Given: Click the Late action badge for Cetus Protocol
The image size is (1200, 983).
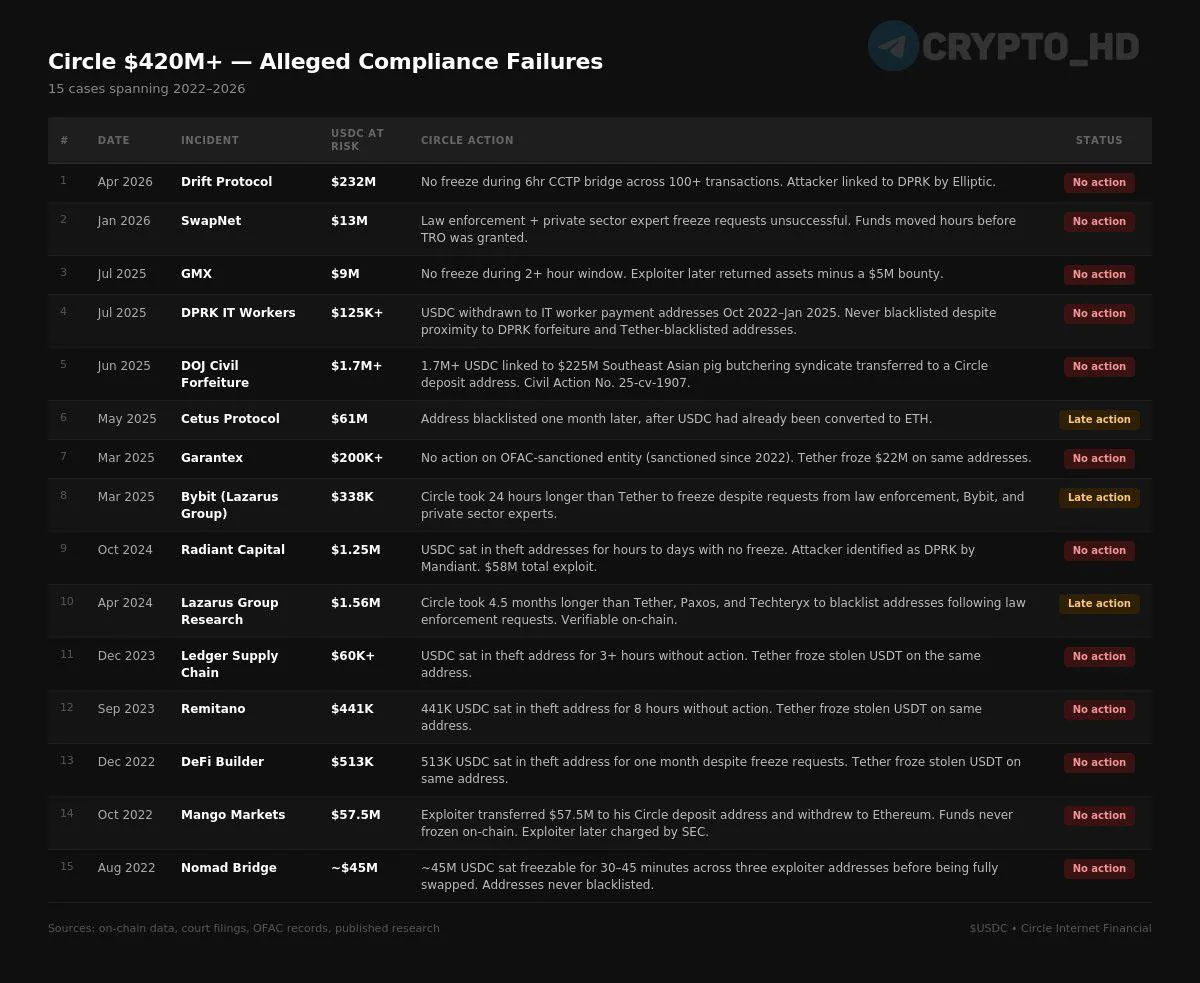Looking at the screenshot, I should tap(1098, 420).
